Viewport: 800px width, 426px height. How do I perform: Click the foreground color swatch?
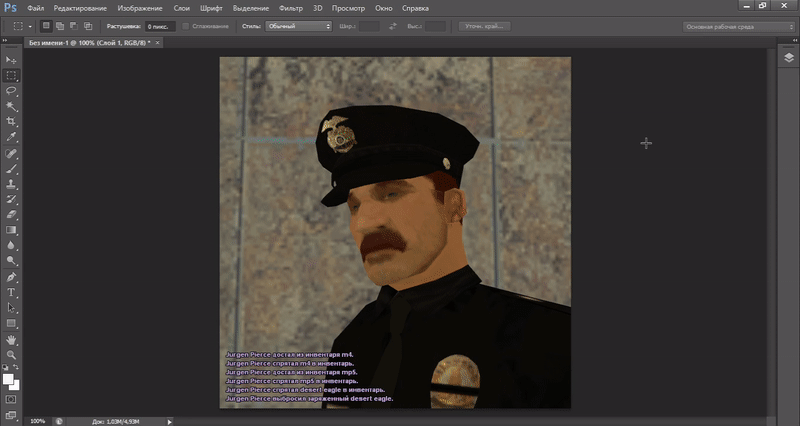[8, 379]
